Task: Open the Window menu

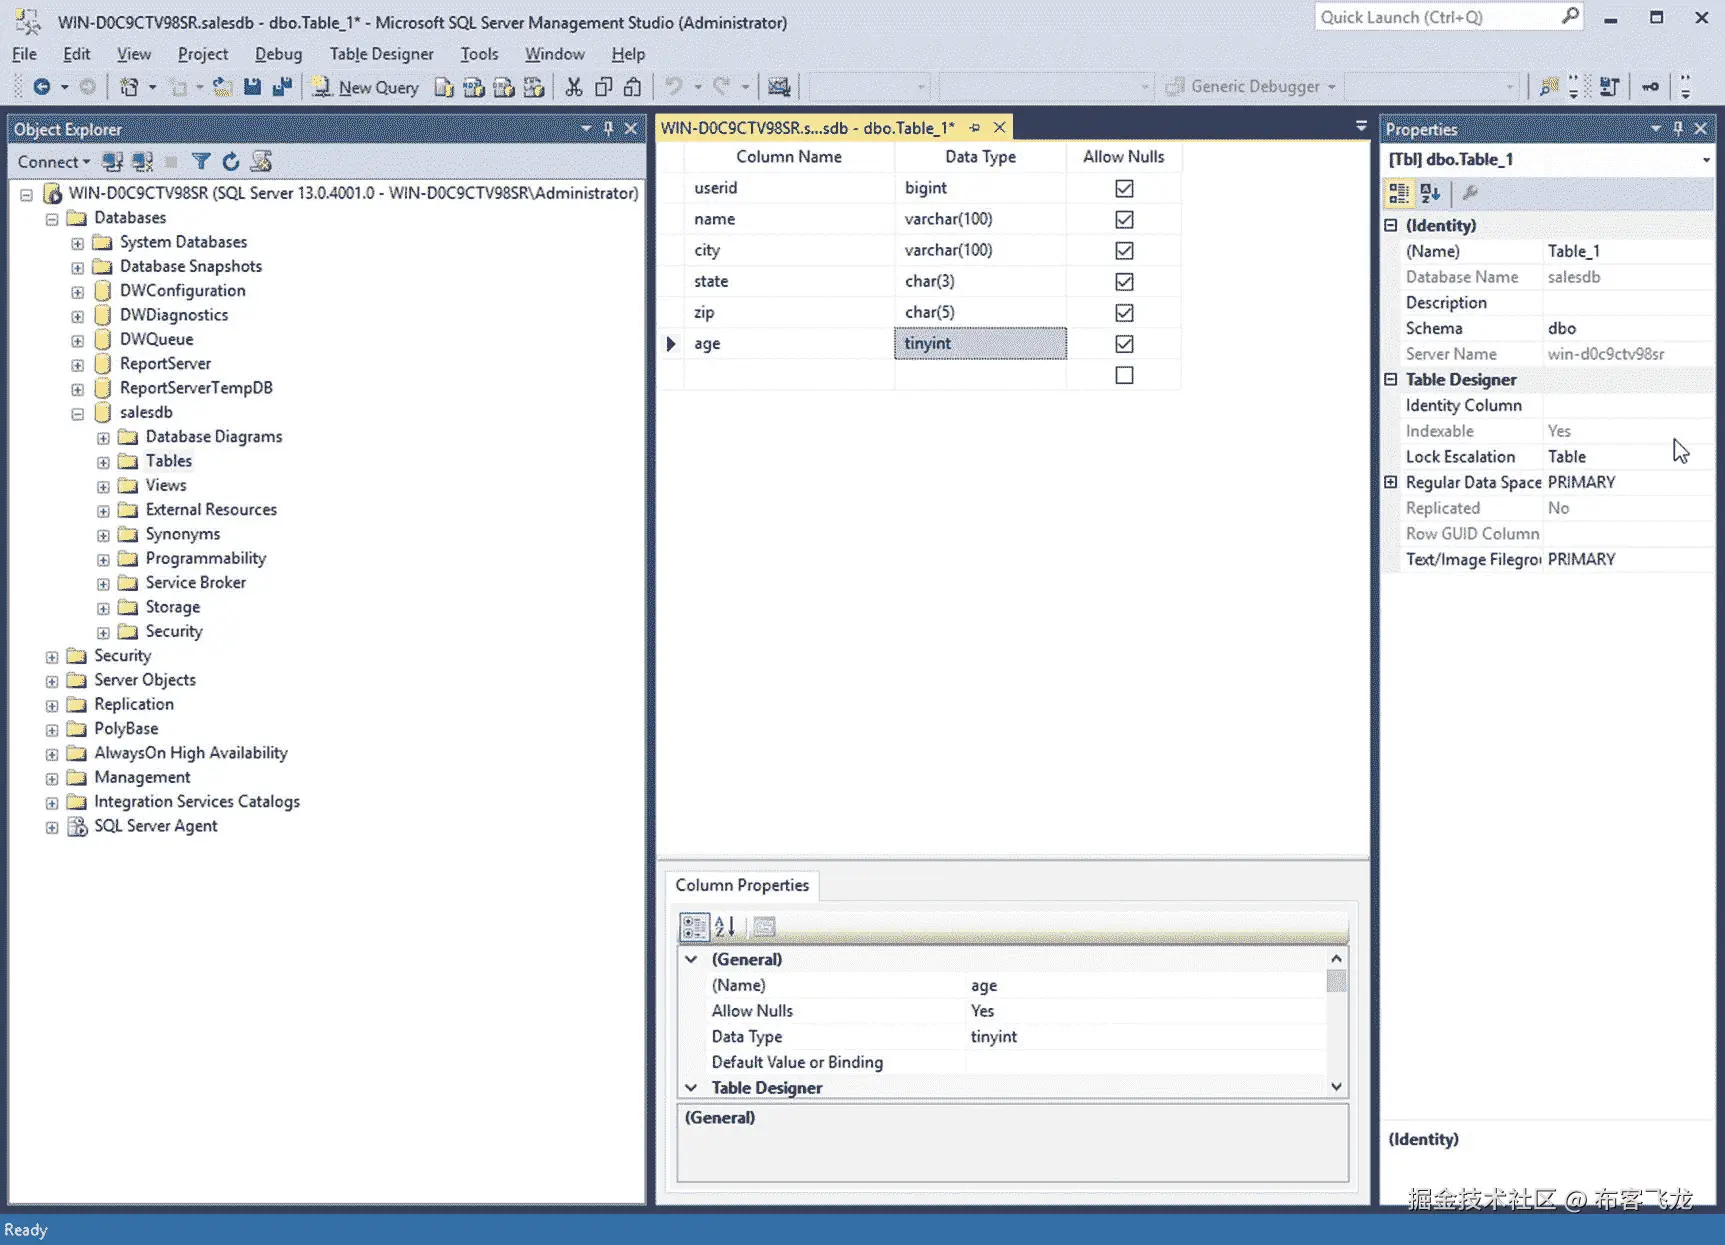Action: coord(555,54)
